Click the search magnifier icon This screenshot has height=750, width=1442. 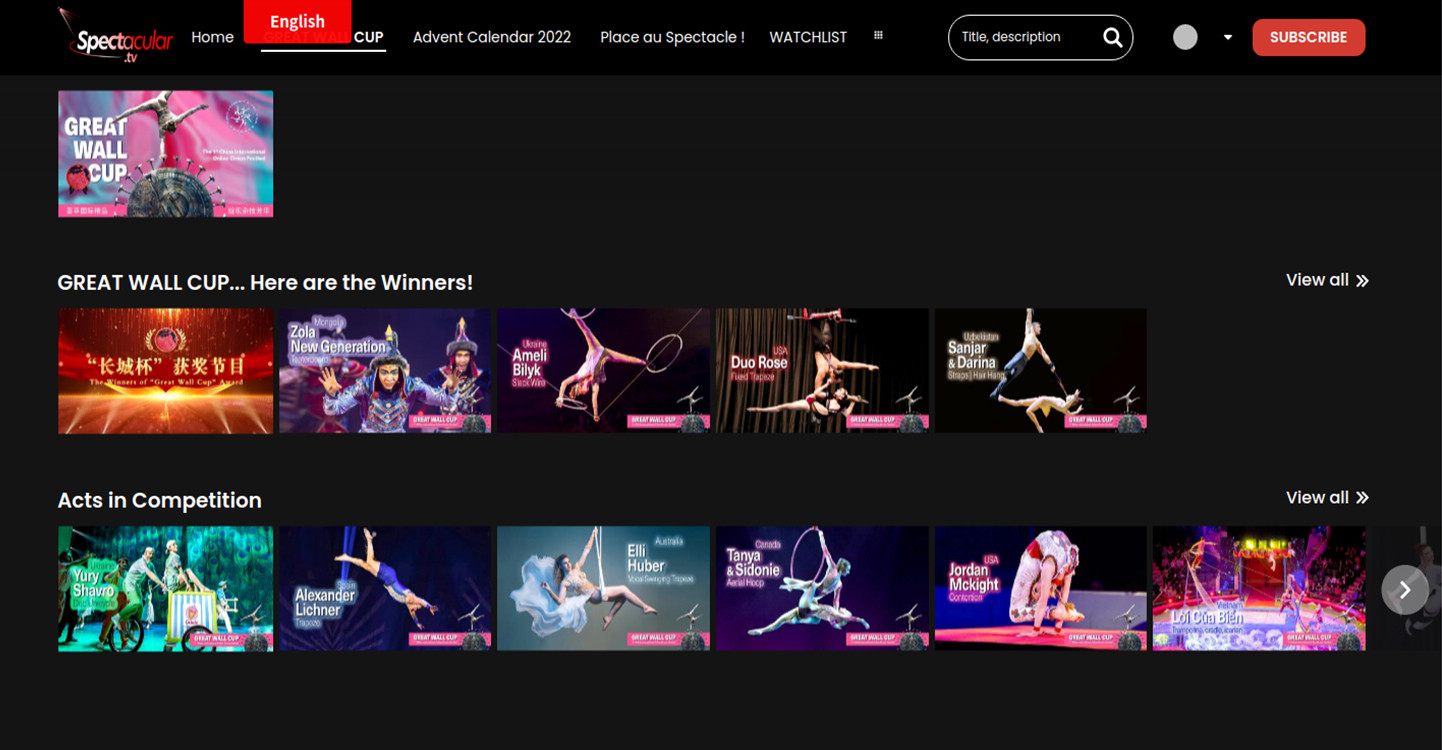click(1112, 37)
